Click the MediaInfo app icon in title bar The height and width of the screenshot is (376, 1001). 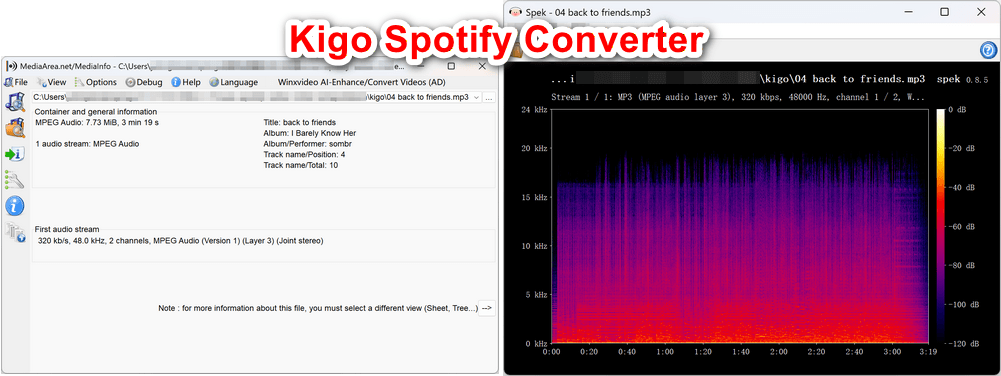(11, 66)
